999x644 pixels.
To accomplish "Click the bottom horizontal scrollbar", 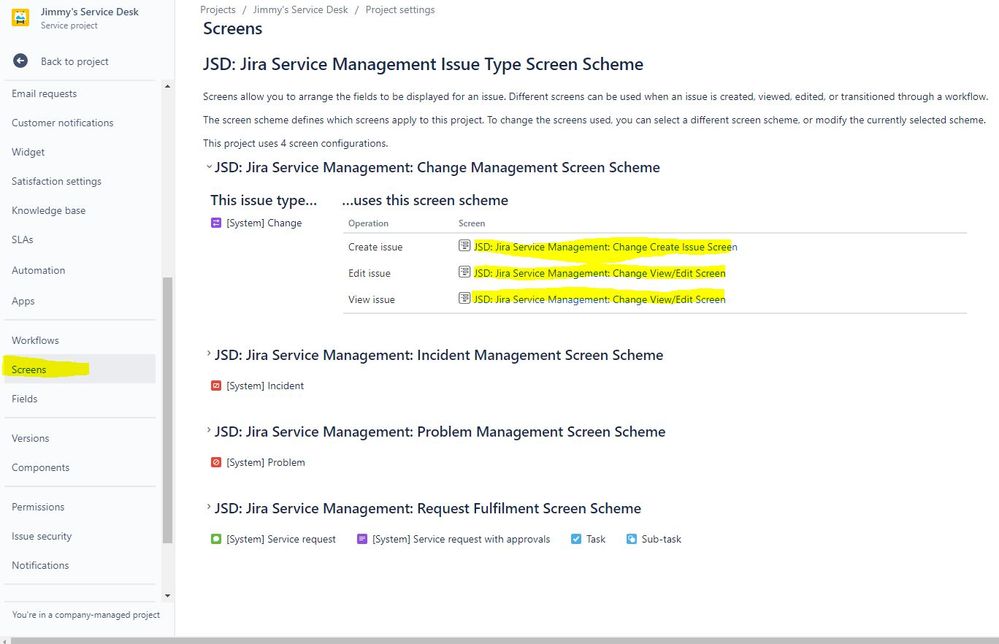I will click(505, 640).
